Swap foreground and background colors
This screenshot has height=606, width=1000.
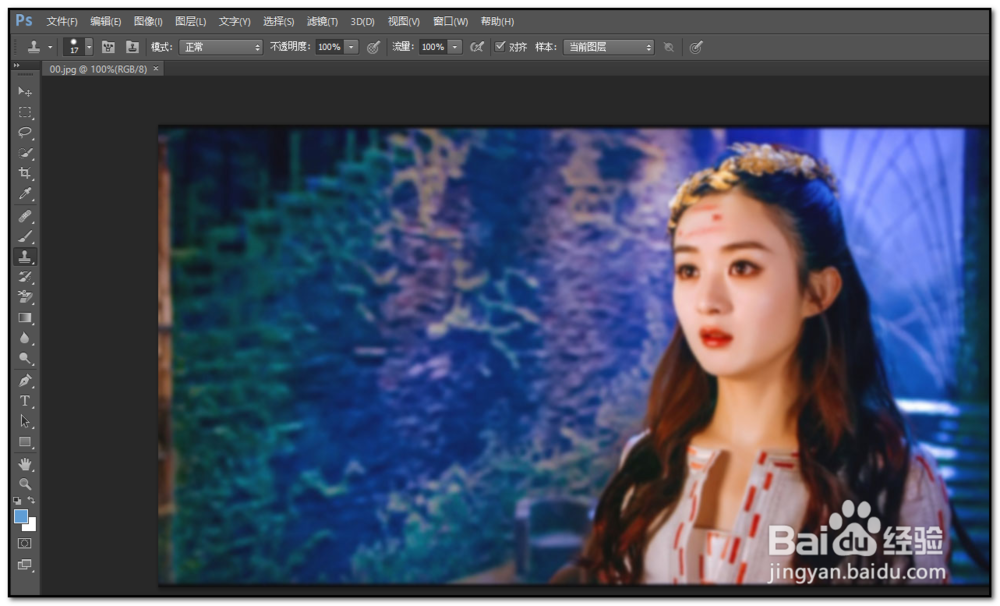(31, 501)
